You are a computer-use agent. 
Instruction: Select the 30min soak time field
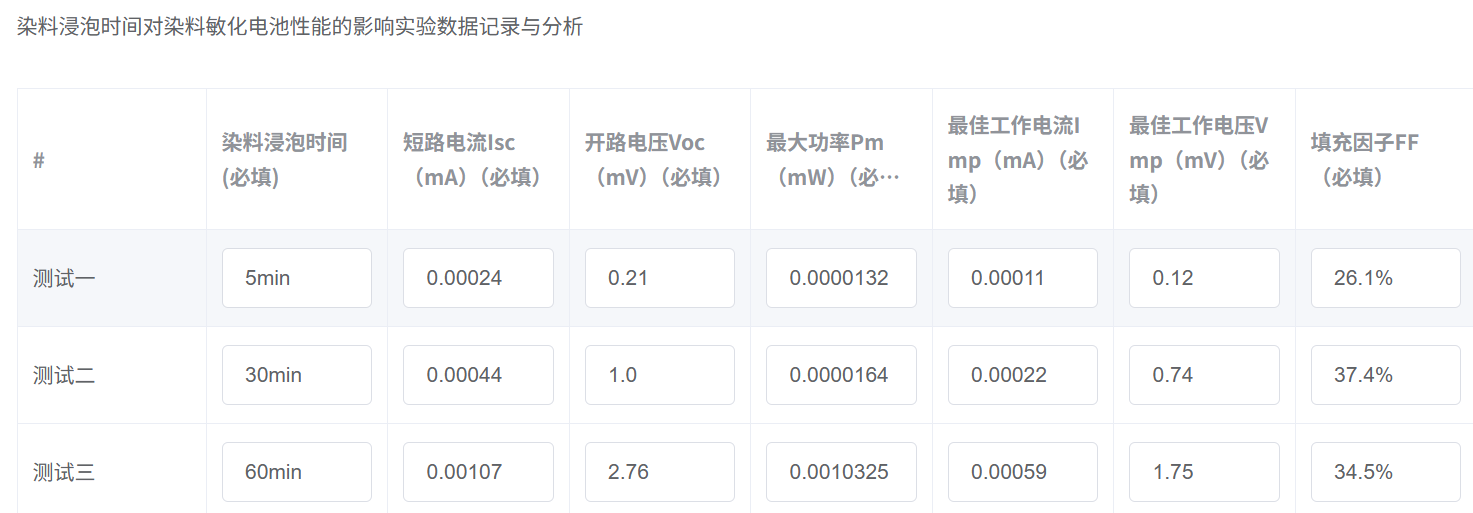pyautogui.click(x=296, y=375)
